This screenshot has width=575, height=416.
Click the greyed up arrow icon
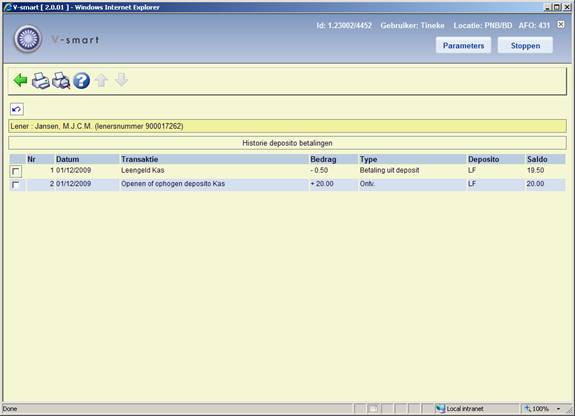coord(102,80)
